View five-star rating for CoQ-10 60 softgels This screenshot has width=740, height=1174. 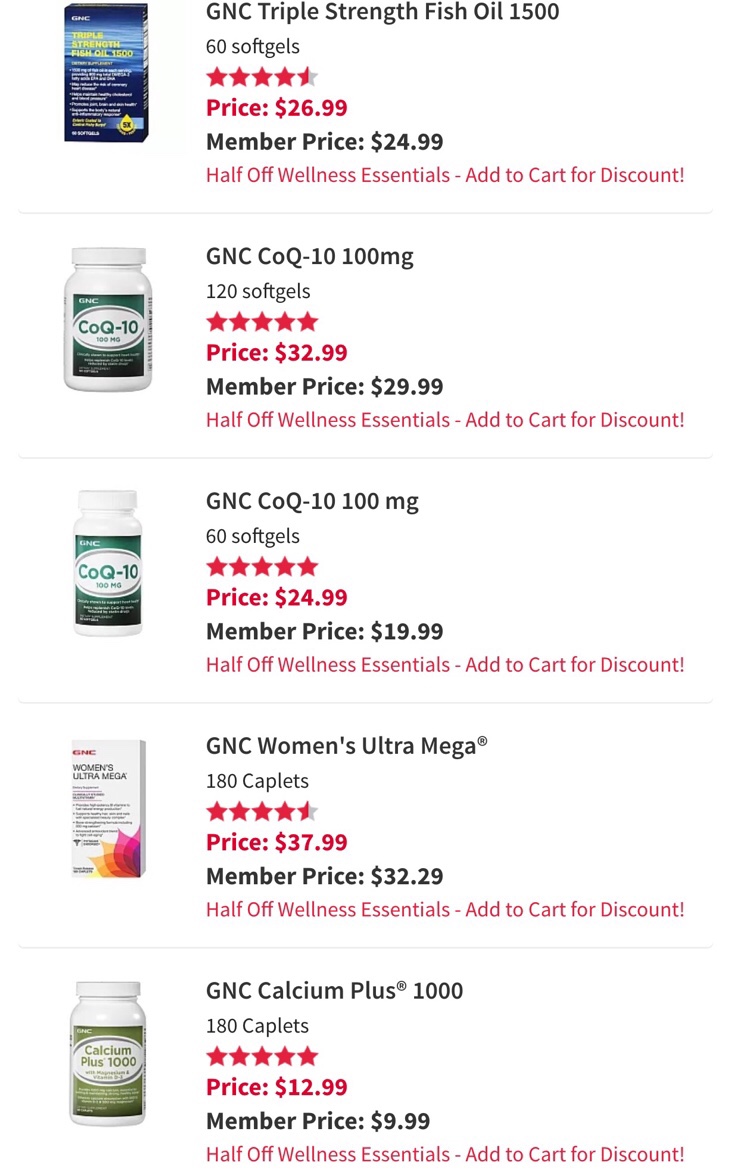[262, 567]
